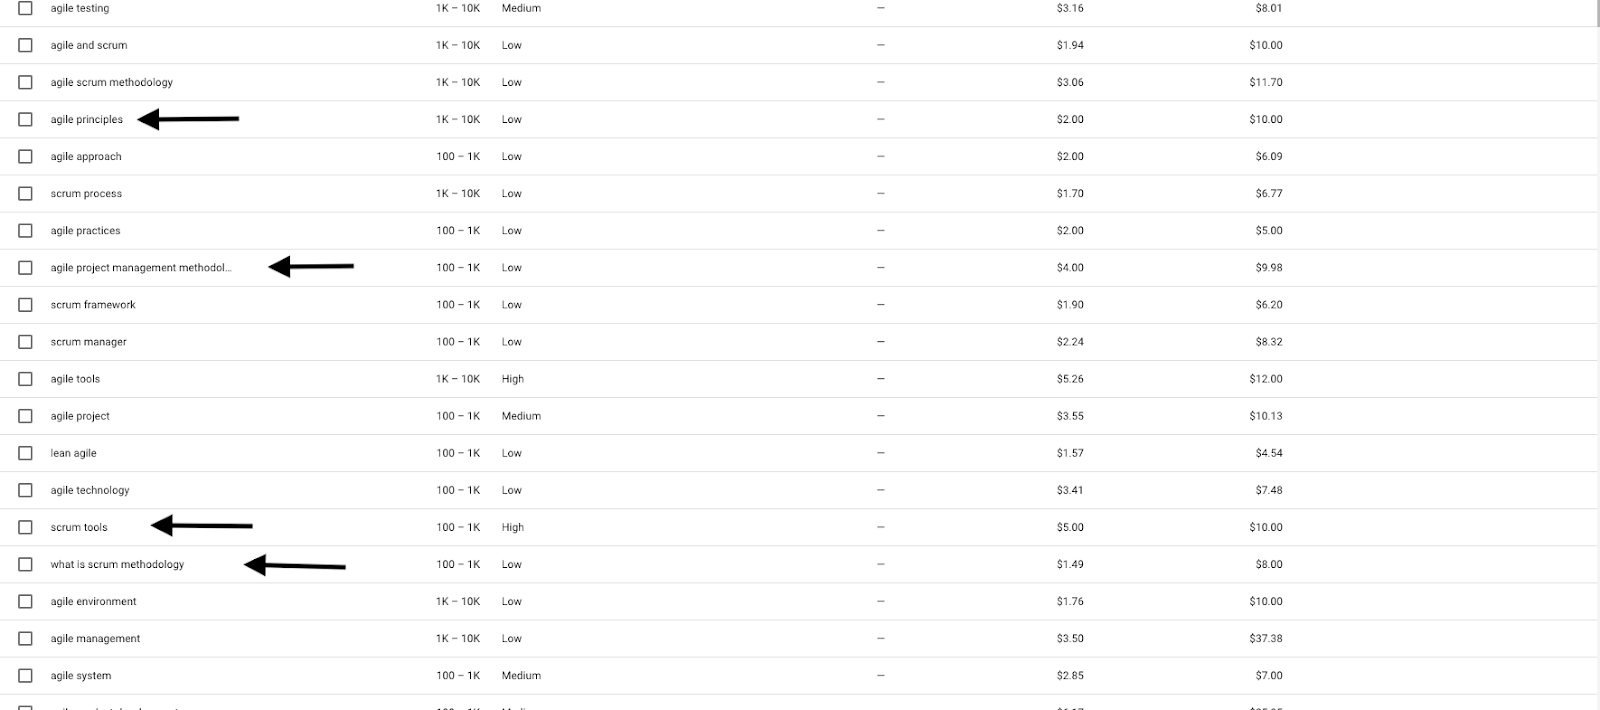The height and width of the screenshot is (710, 1600).
Task: Check the agile system row checkbox
Action: point(25,676)
